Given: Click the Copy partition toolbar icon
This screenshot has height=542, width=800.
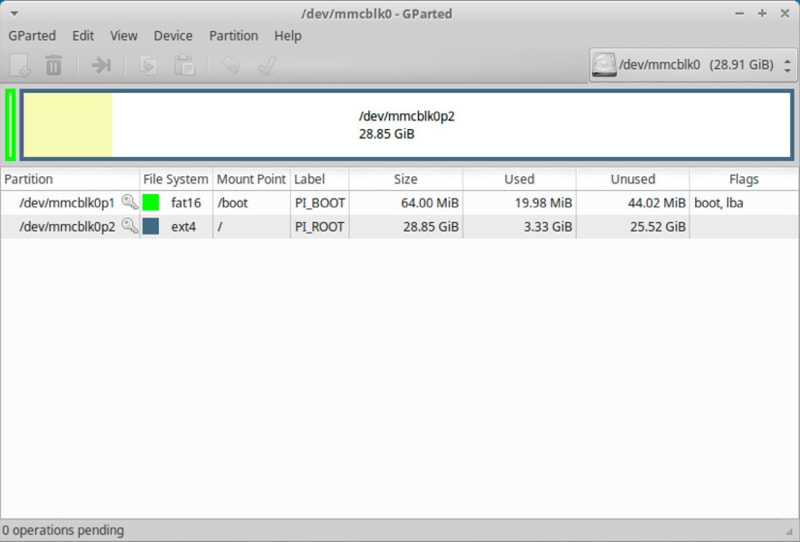Looking at the screenshot, I should coord(148,65).
